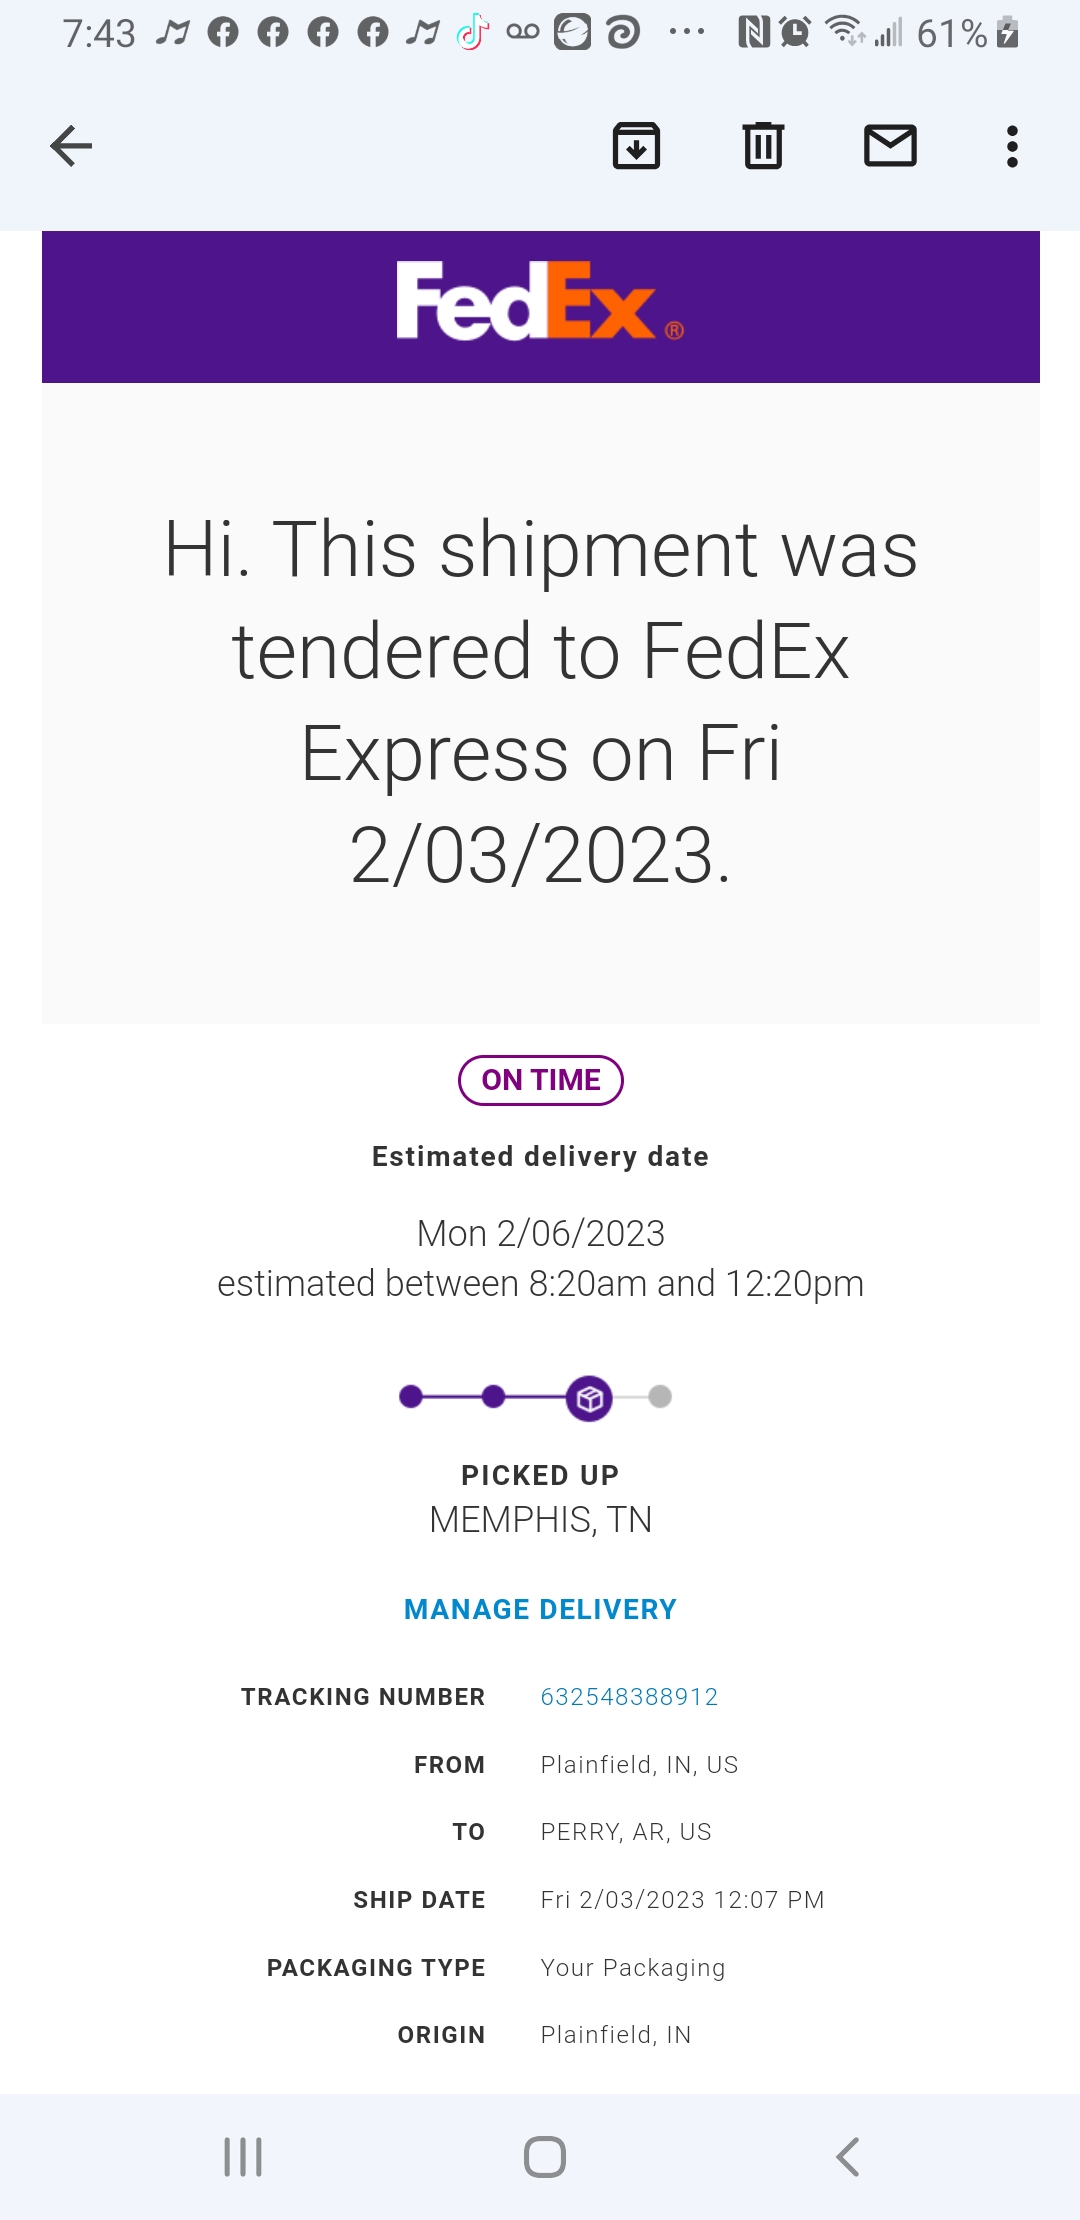Tap the package icon on progress tracker
1080x2220 pixels.
[589, 1398]
